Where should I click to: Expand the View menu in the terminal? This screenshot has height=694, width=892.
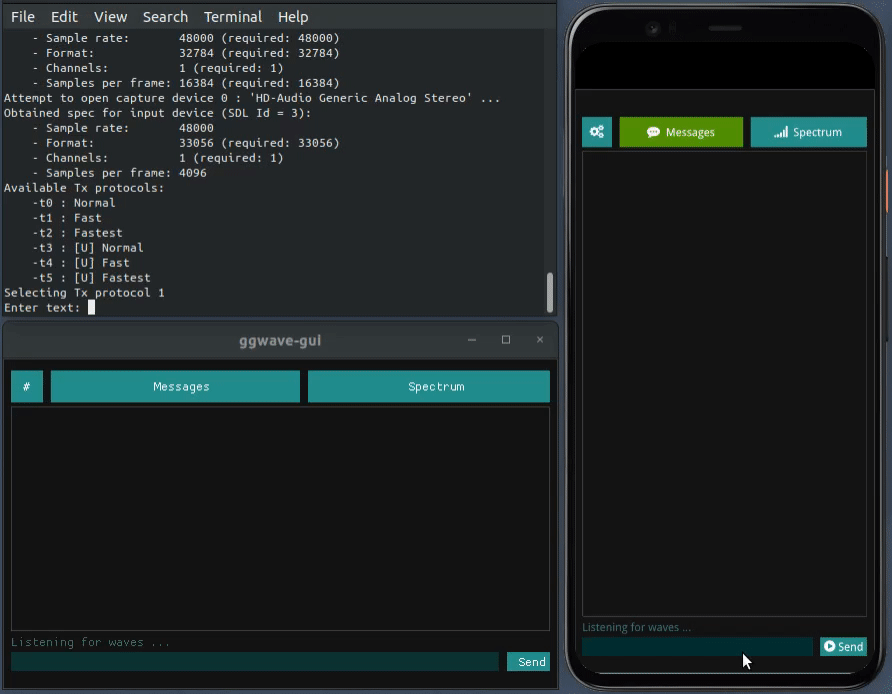click(111, 17)
